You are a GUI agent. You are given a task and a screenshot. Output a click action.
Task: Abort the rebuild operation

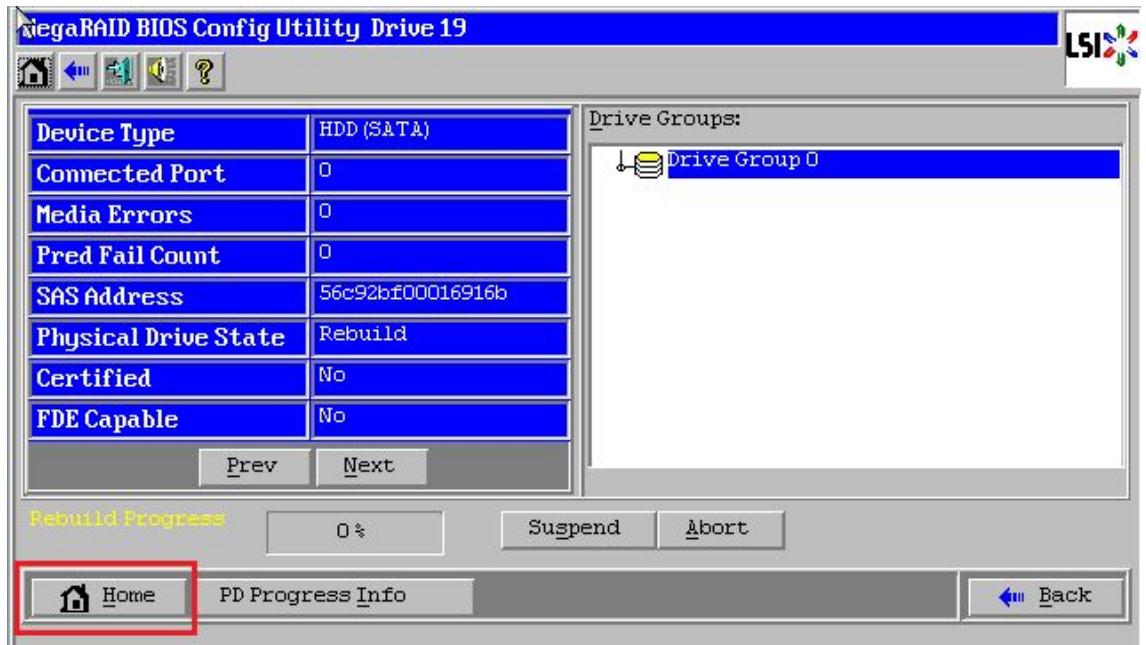coord(719,529)
